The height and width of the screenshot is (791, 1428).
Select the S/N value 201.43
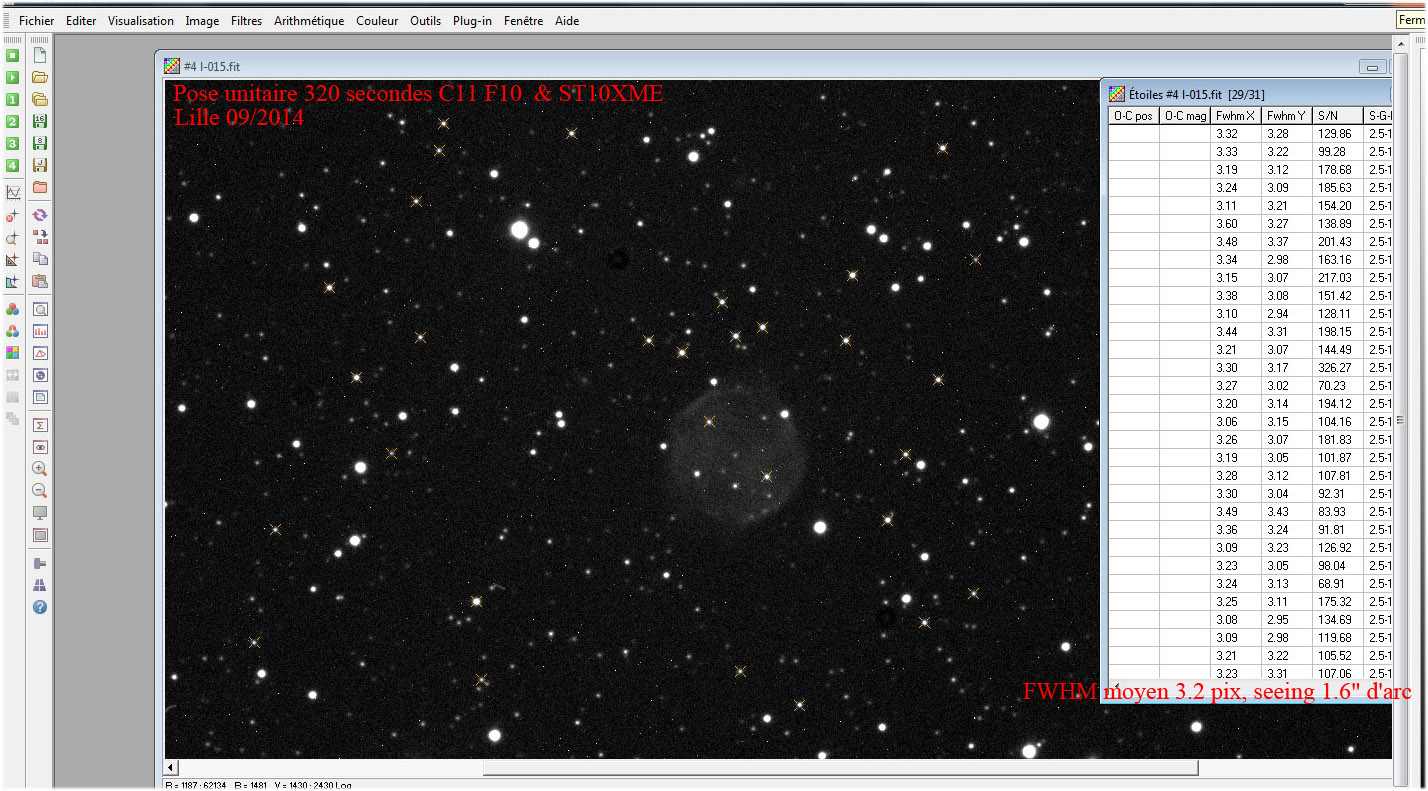coord(1335,242)
